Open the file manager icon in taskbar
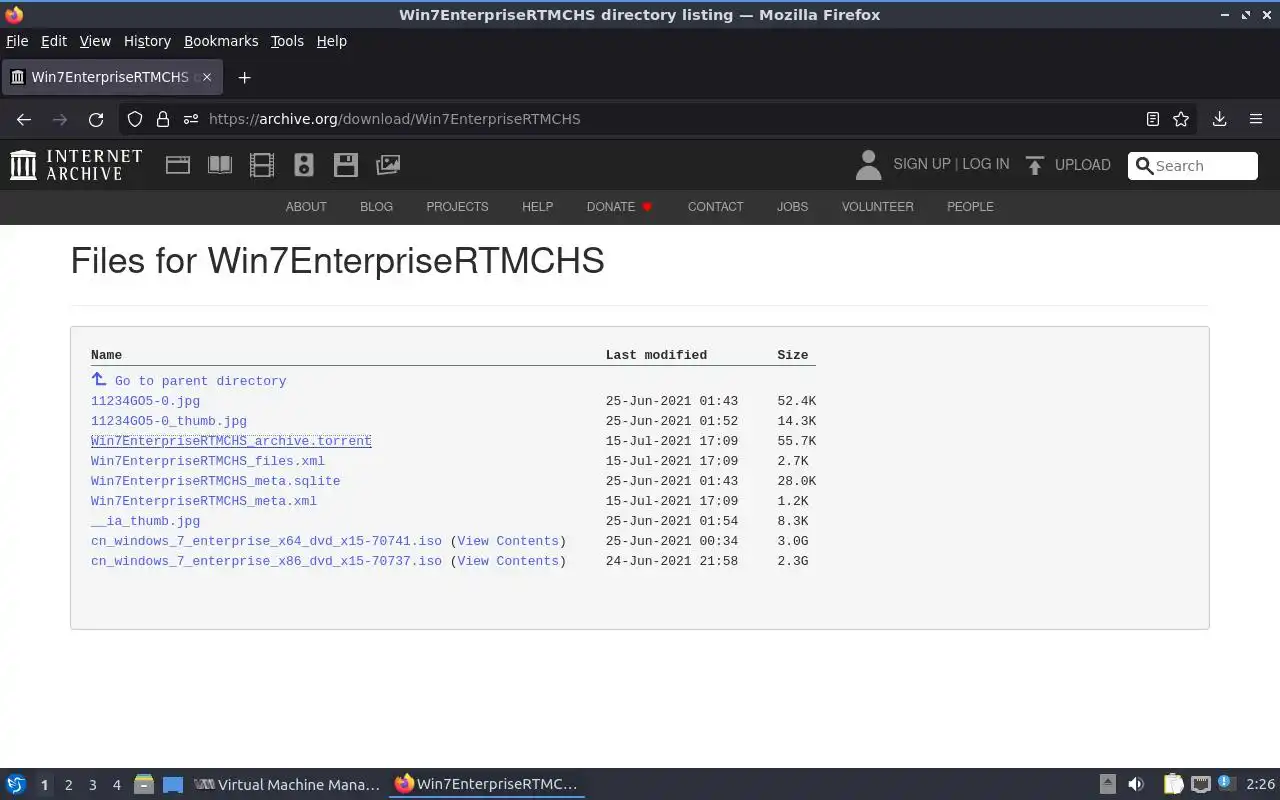1280x800 pixels. coord(144,785)
